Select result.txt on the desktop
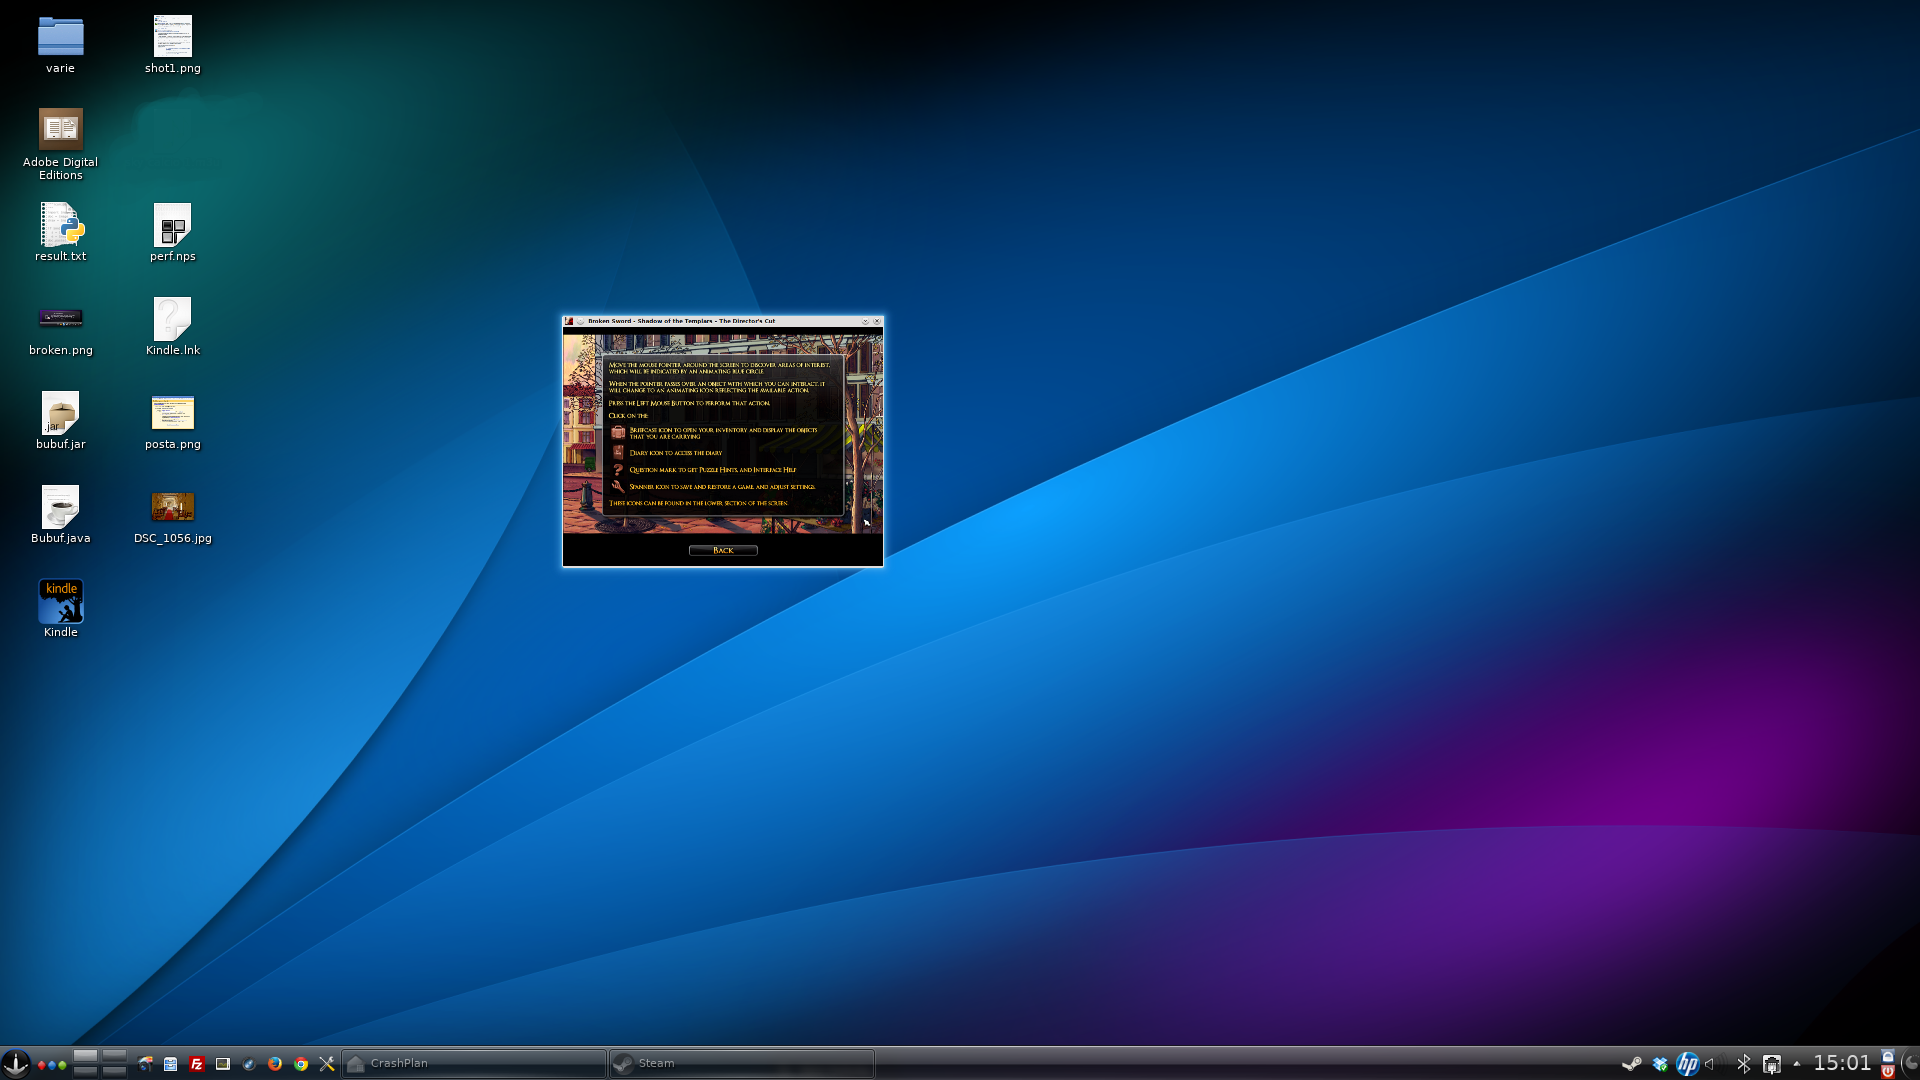The width and height of the screenshot is (1920, 1080). (60, 233)
